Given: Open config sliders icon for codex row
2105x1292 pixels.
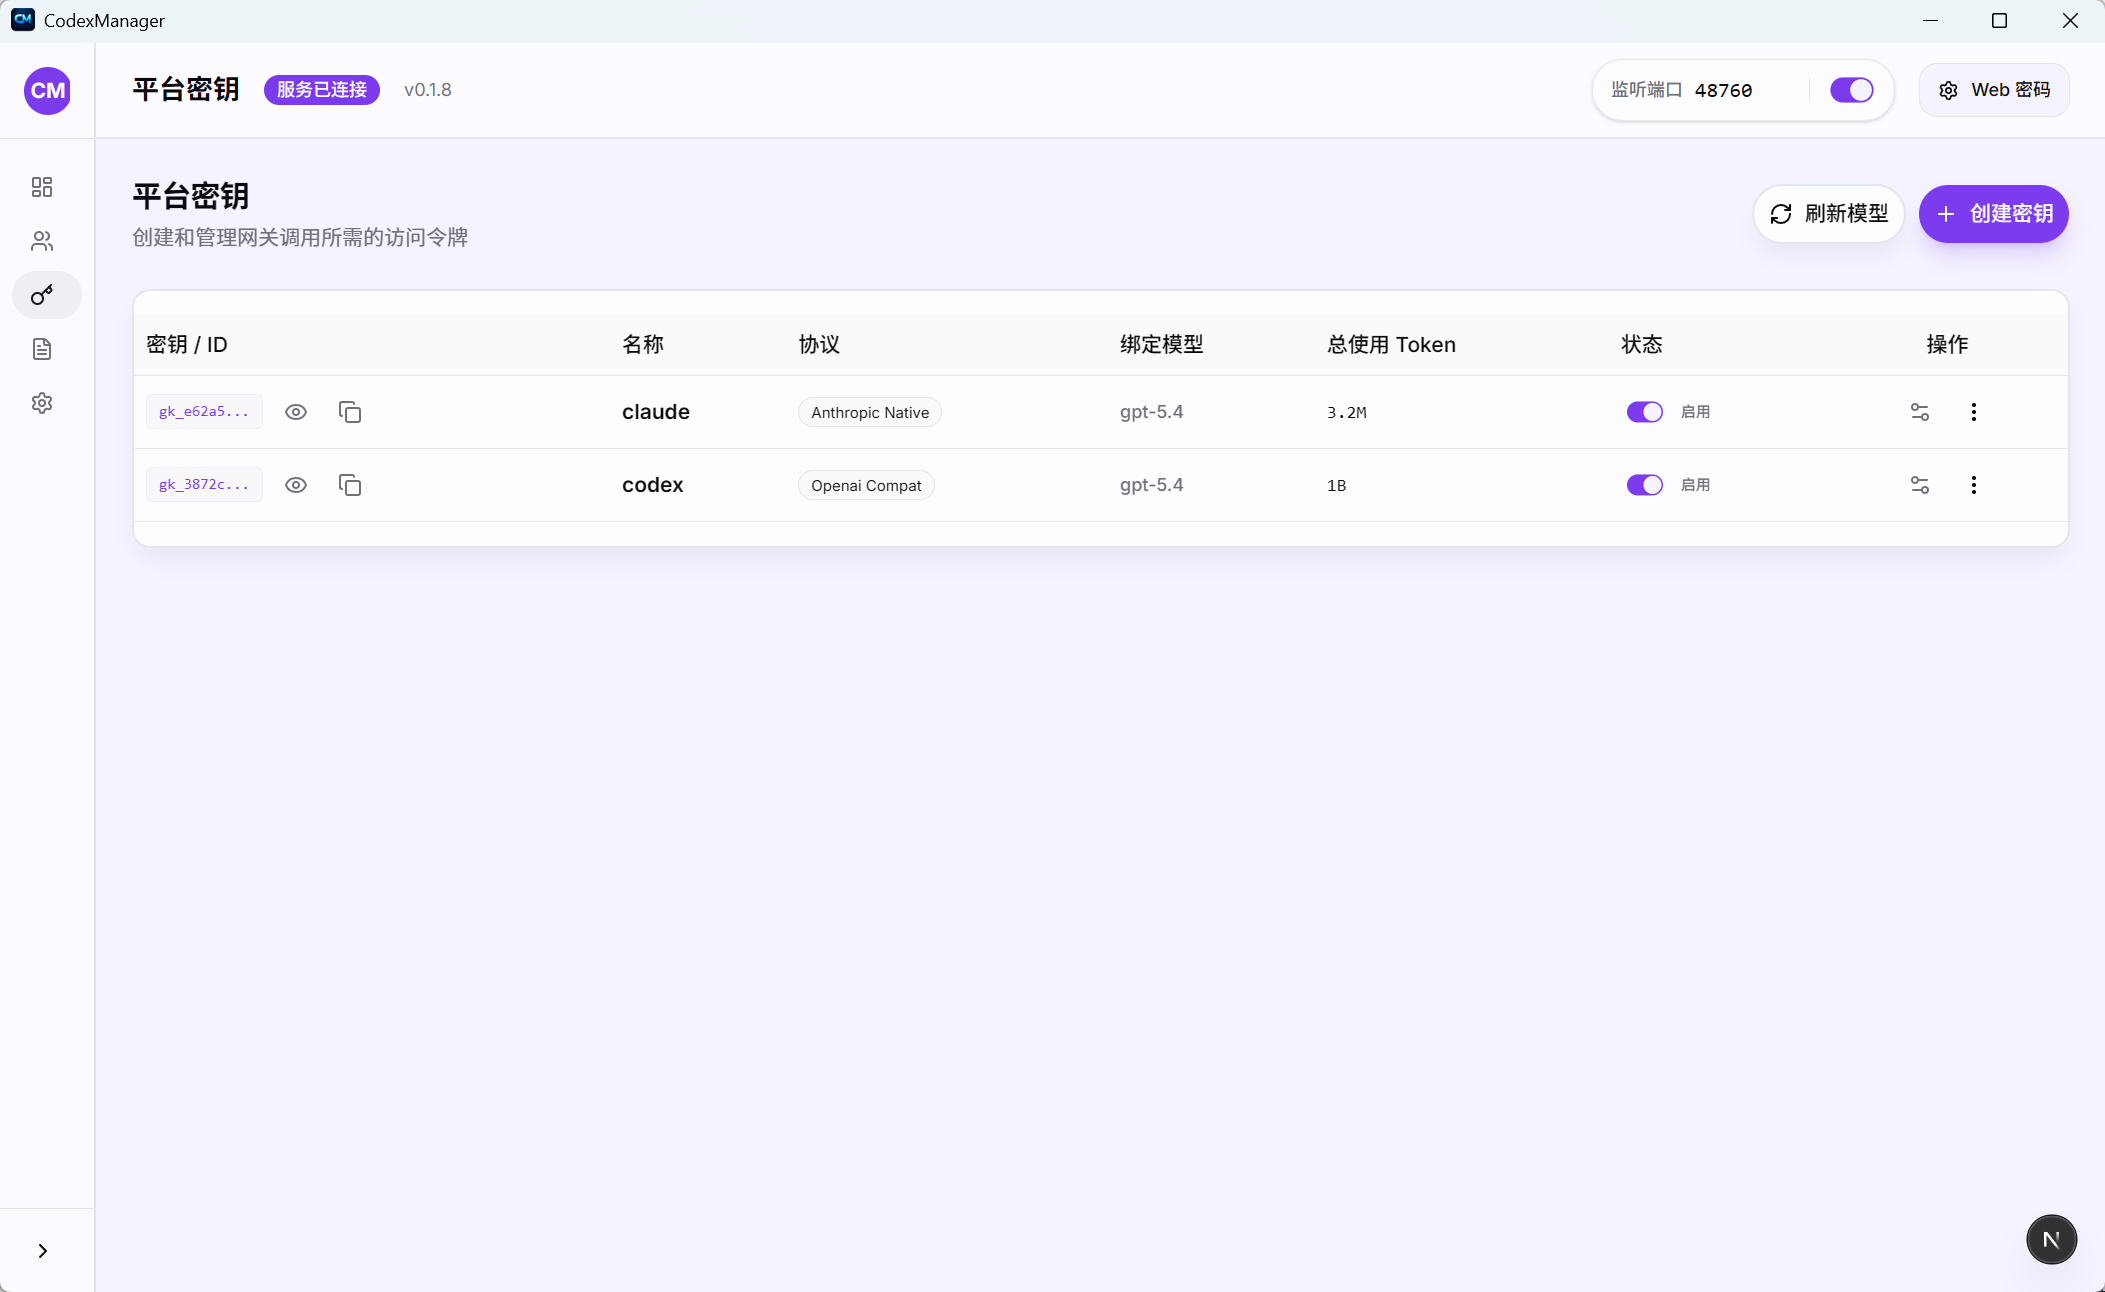Looking at the screenshot, I should tap(1919, 485).
